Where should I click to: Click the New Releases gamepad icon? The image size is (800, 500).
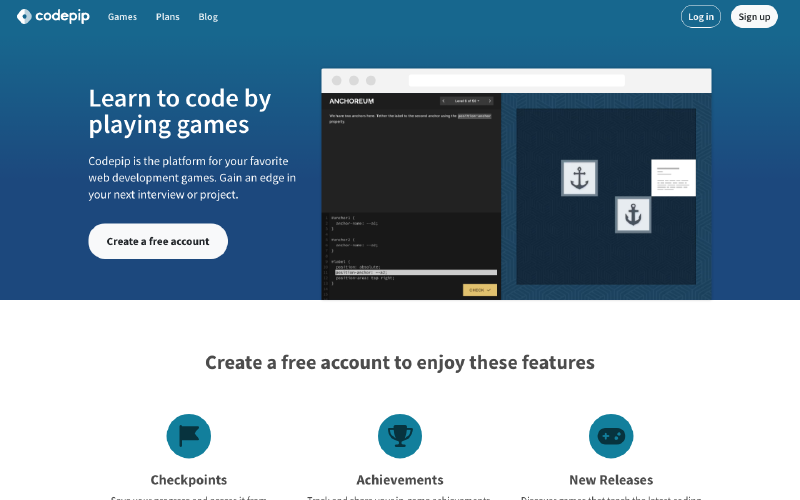611,436
